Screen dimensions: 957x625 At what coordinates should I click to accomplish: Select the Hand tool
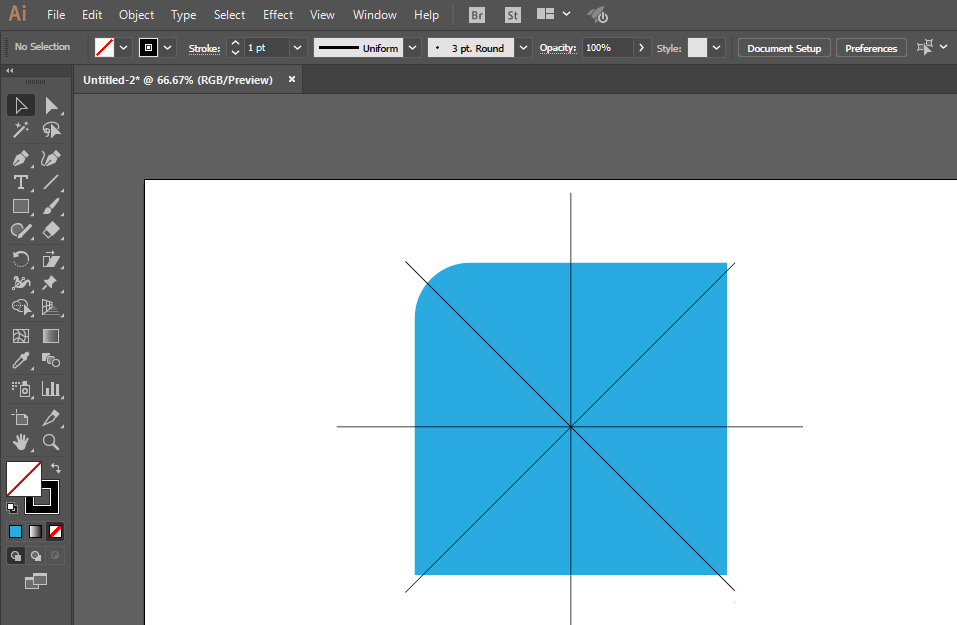coord(20,442)
